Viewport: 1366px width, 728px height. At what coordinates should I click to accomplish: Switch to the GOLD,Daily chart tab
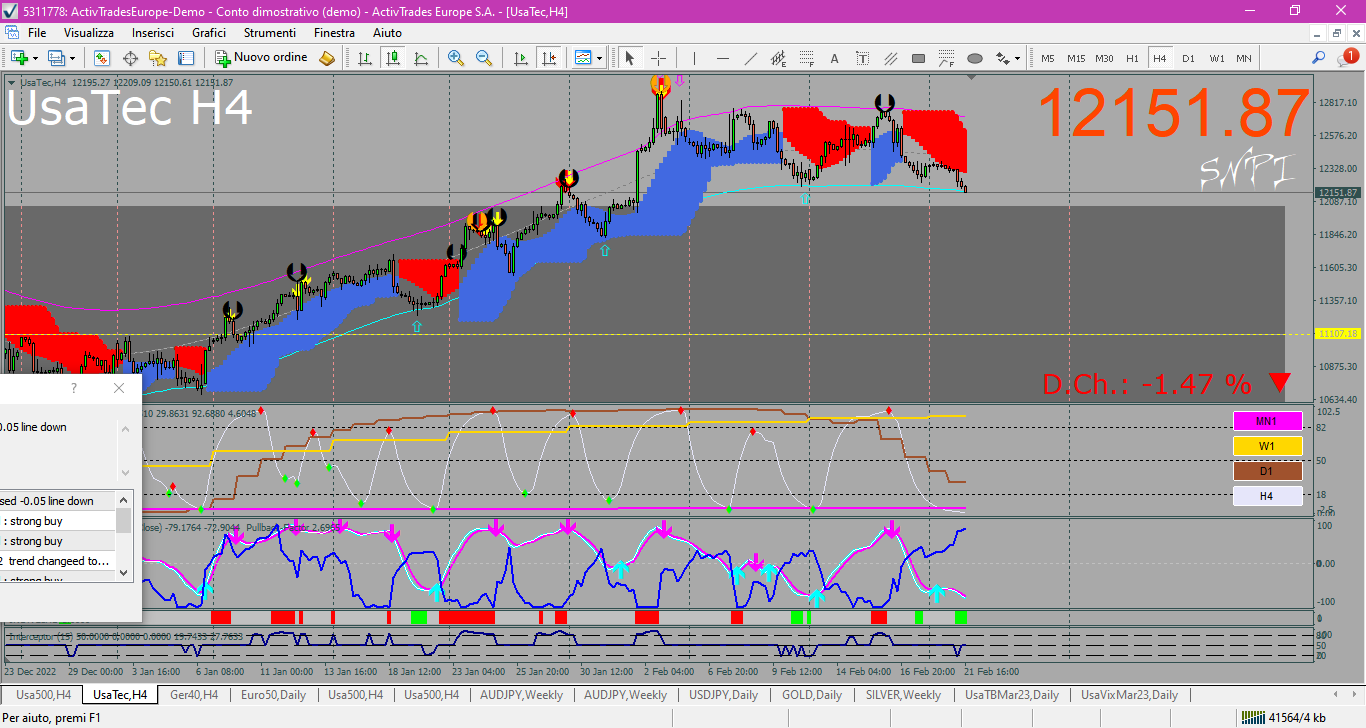(x=812, y=695)
